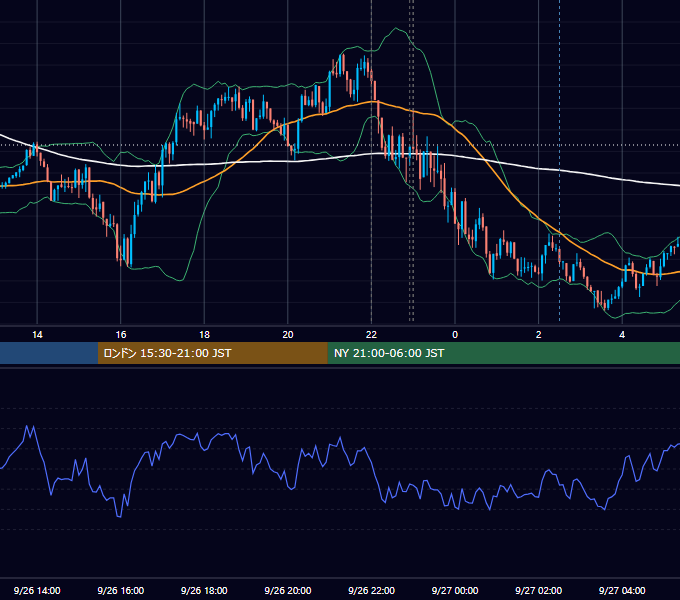The height and width of the screenshot is (600, 680).
Task: Click the 14 hour label on chart axis
Action: [37, 335]
